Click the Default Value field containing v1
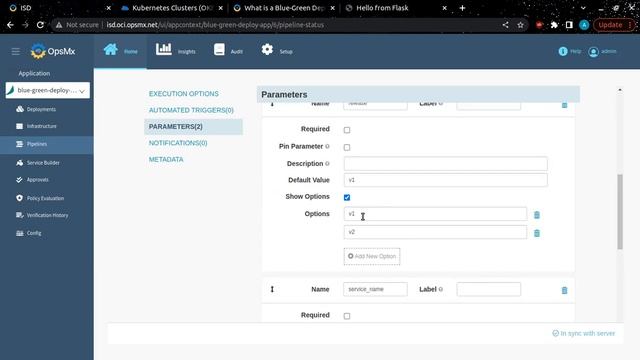This screenshot has width=640, height=360. click(x=445, y=180)
